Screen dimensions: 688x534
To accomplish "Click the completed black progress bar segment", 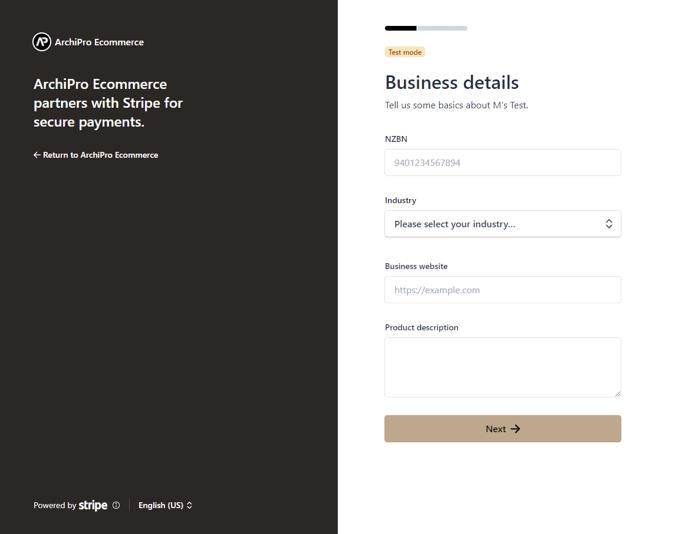I will (x=401, y=28).
